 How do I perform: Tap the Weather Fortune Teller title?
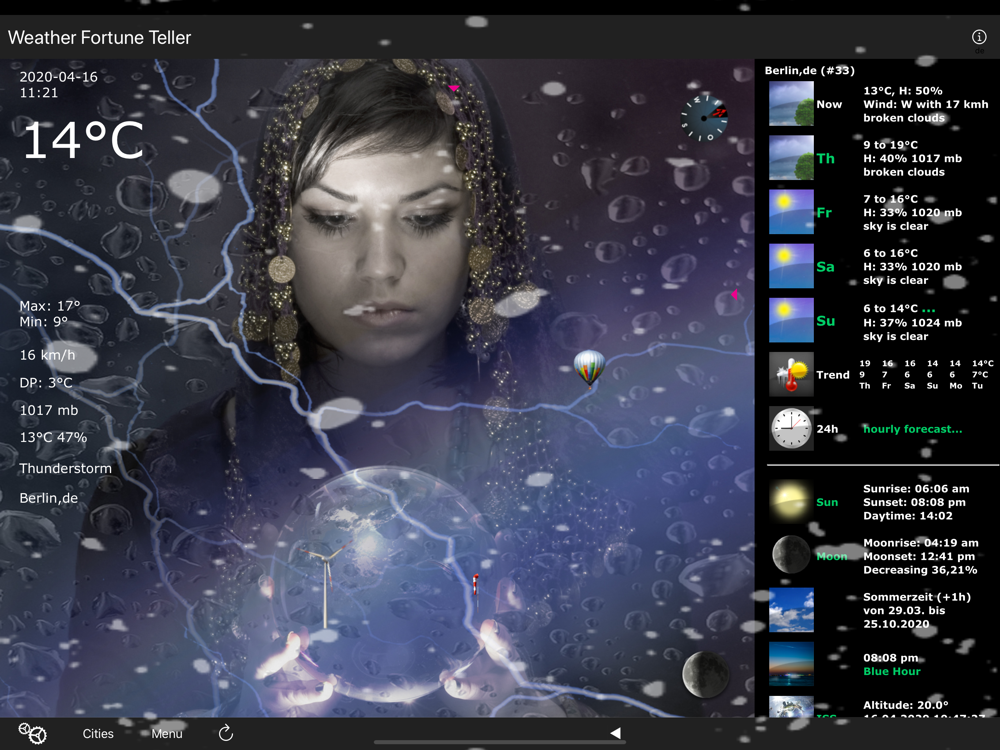[99, 38]
